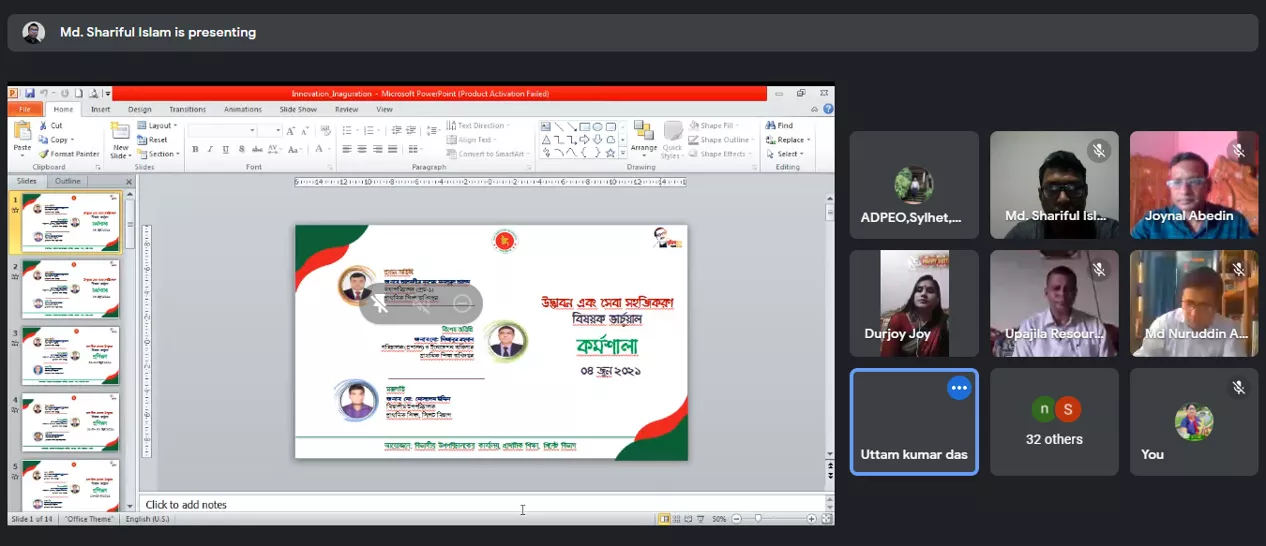Close the Slides/Outline pane
The image size is (1266, 546).
[x=129, y=181]
